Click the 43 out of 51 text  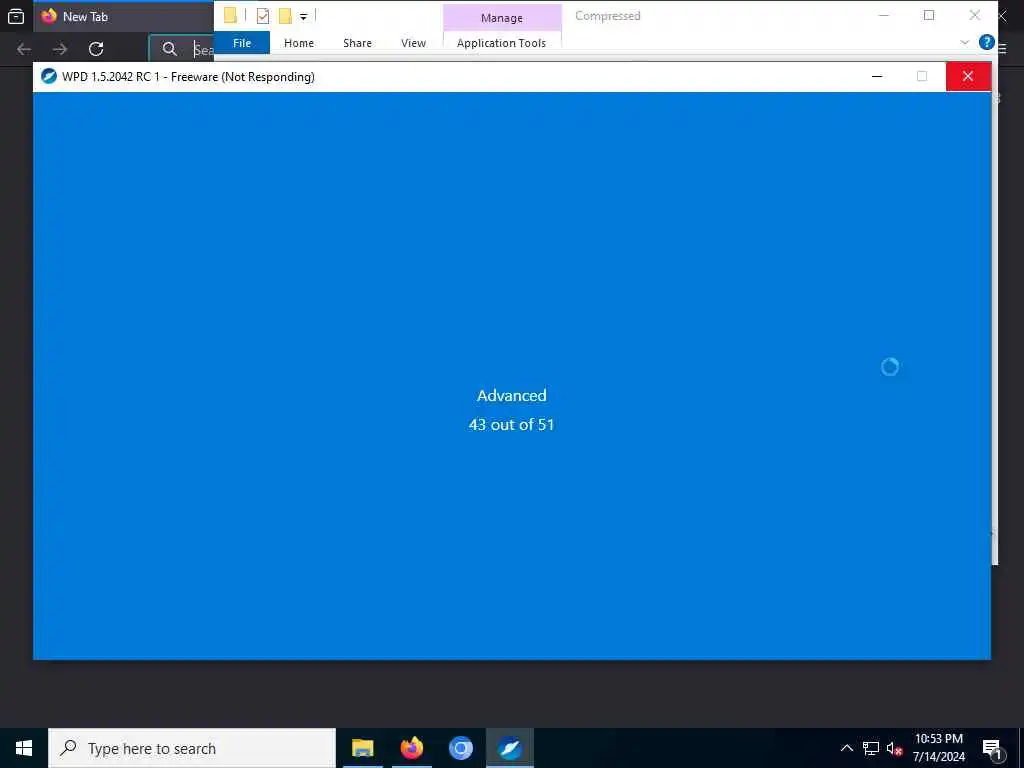point(511,424)
